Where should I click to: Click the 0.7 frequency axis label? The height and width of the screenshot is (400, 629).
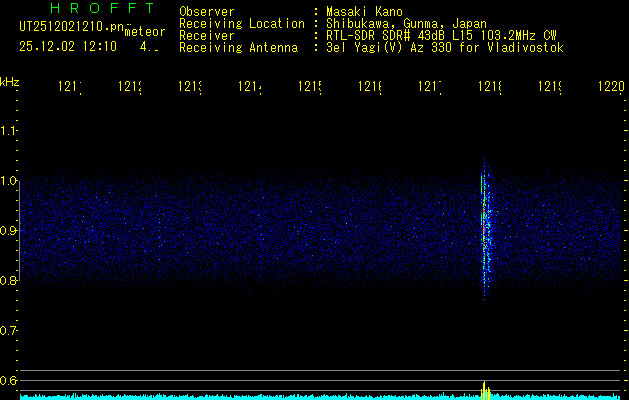pyautogui.click(x=8, y=331)
